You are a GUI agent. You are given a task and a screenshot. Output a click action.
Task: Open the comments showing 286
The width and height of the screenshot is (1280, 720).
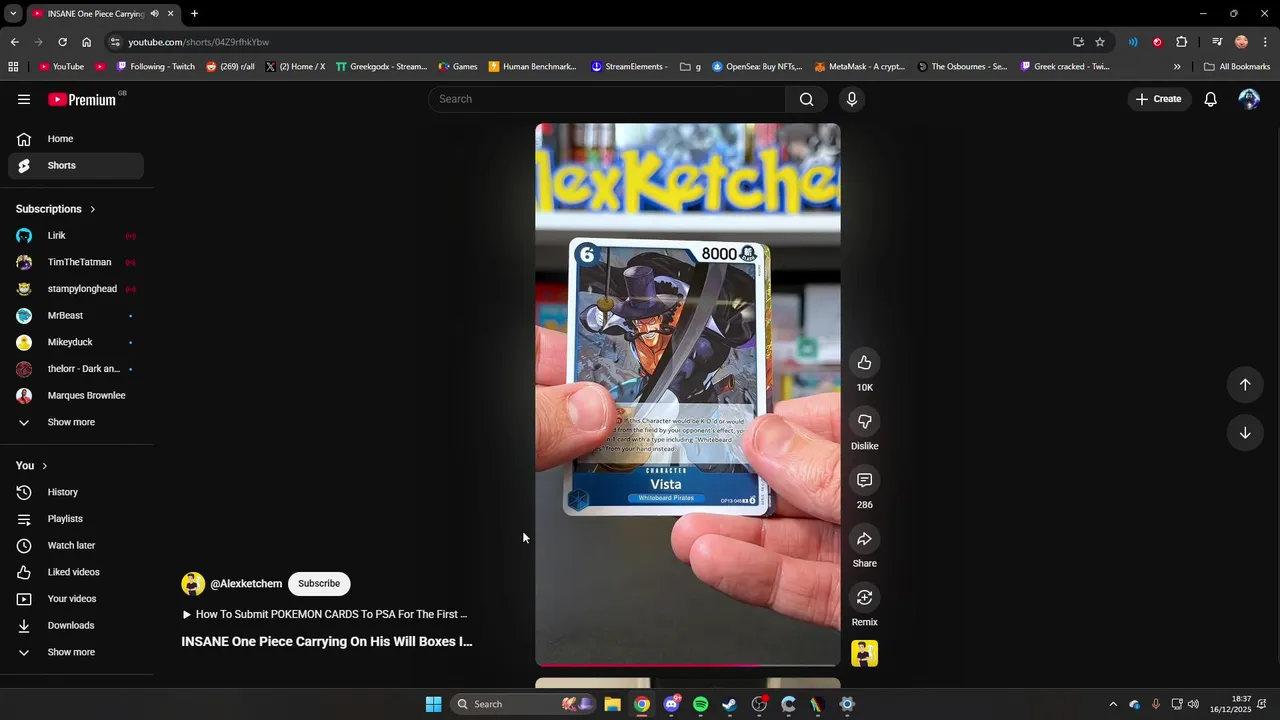[x=865, y=480]
